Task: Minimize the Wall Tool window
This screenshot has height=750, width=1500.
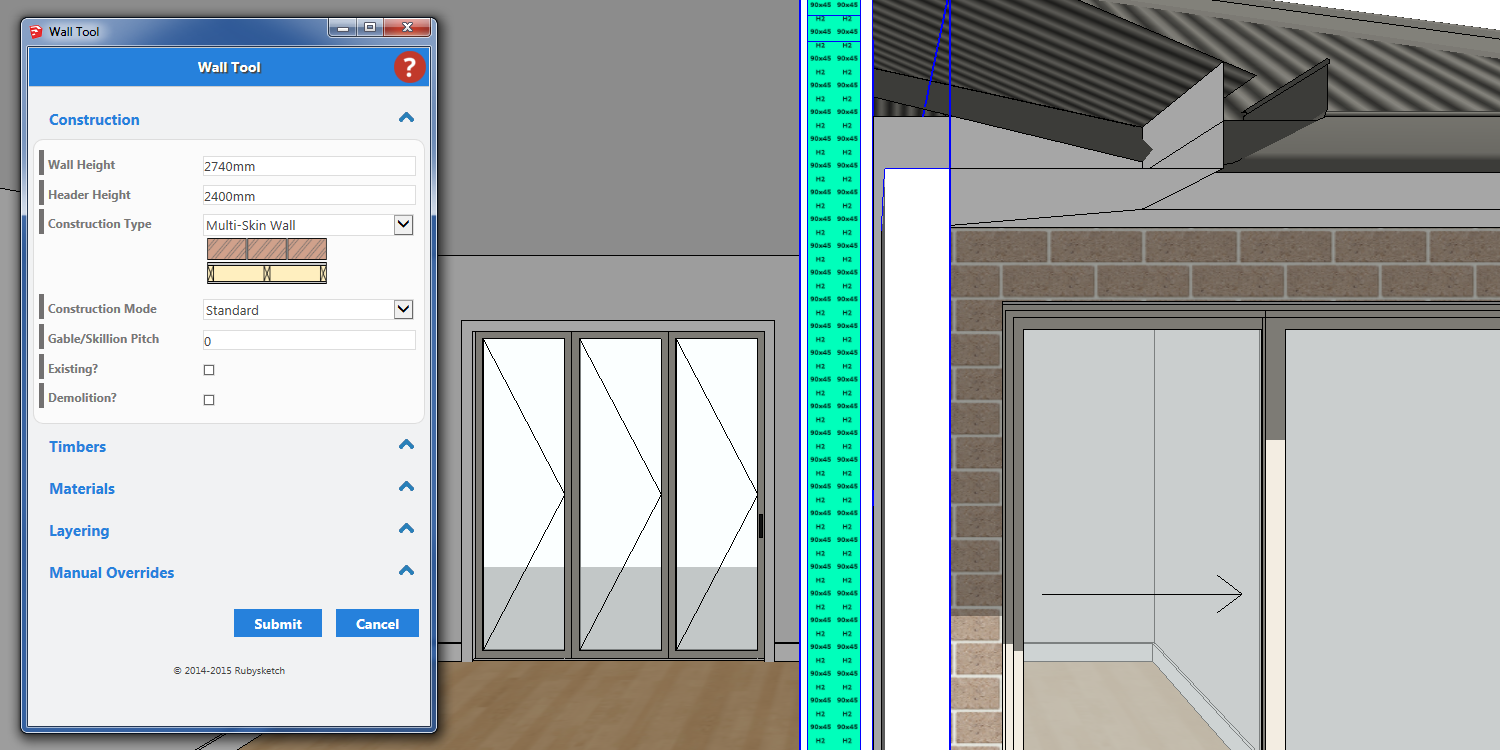Action: coord(343,28)
